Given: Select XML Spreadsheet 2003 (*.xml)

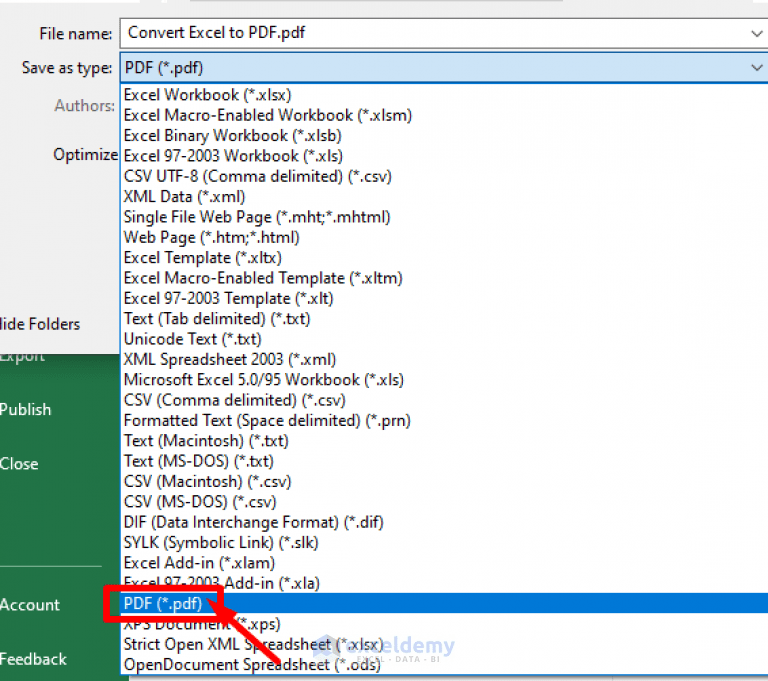Looking at the screenshot, I should coord(444,359).
